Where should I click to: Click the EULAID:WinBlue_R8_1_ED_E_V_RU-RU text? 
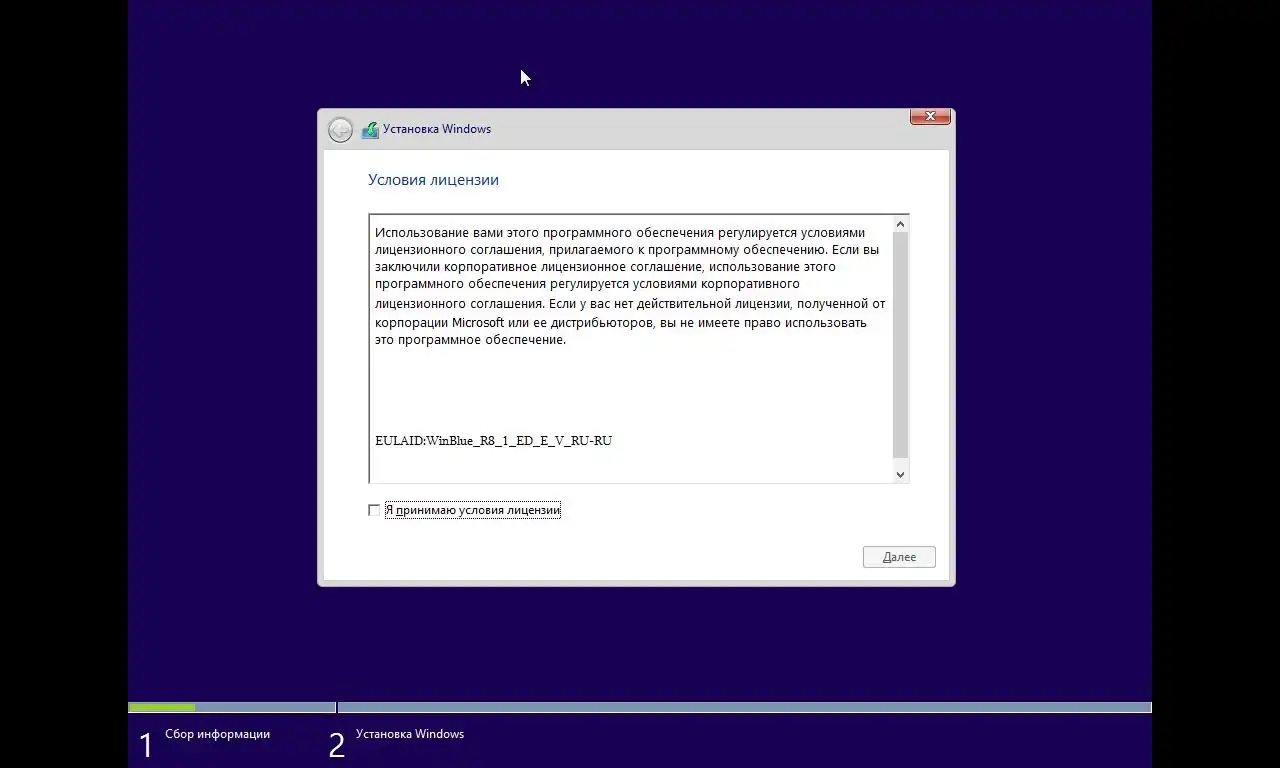tap(493, 440)
